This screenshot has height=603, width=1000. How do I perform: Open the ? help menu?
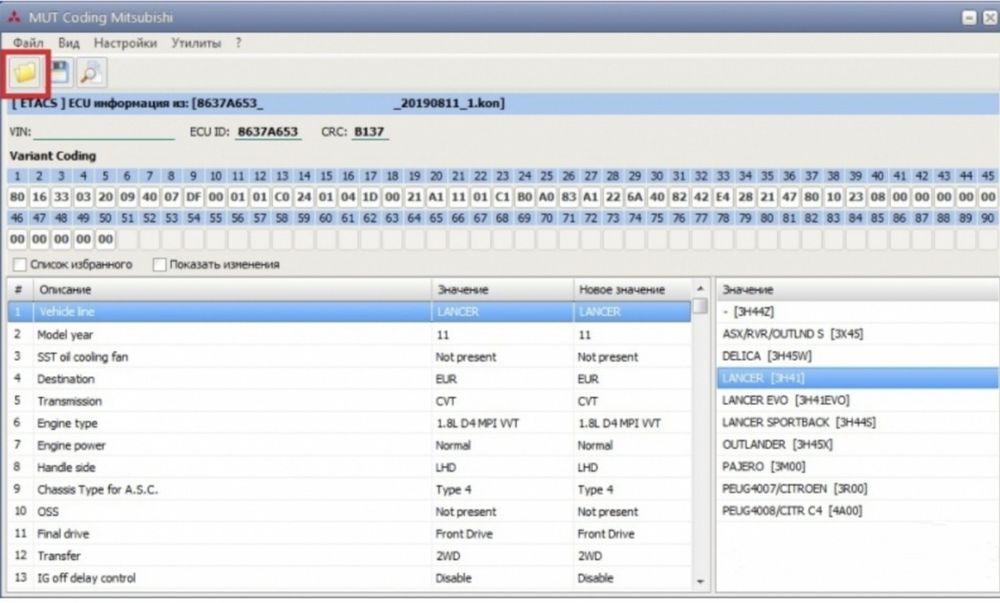point(239,43)
